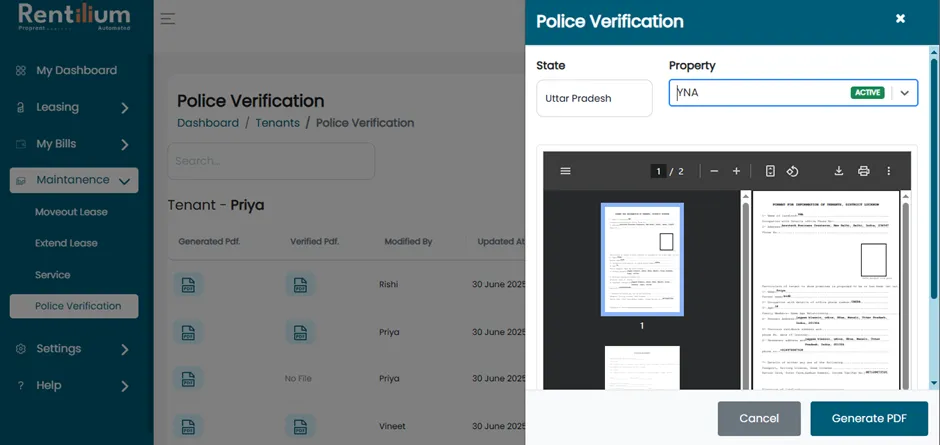Screen dimensions: 940x445
Task: Click the Generate PDF button
Action: [869, 419]
